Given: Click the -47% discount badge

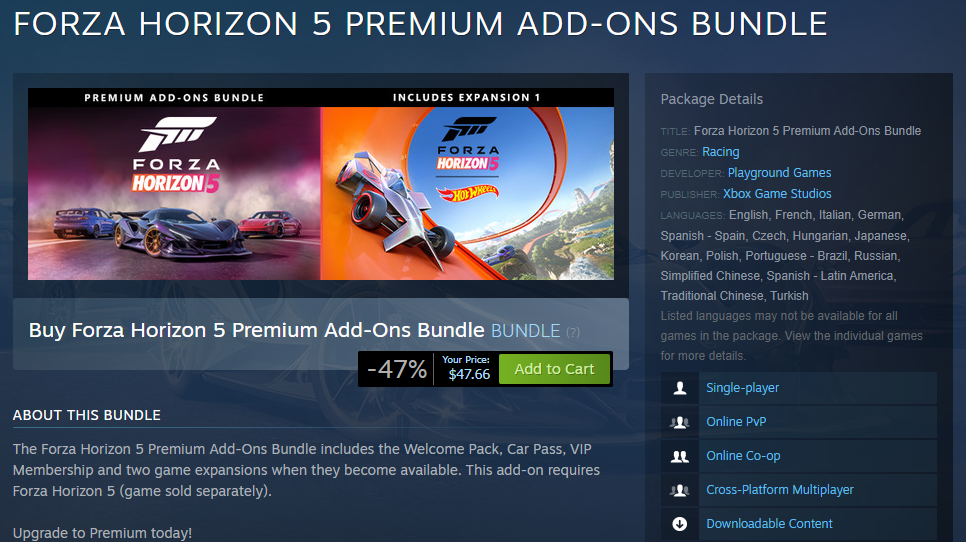Looking at the screenshot, I should pos(397,369).
